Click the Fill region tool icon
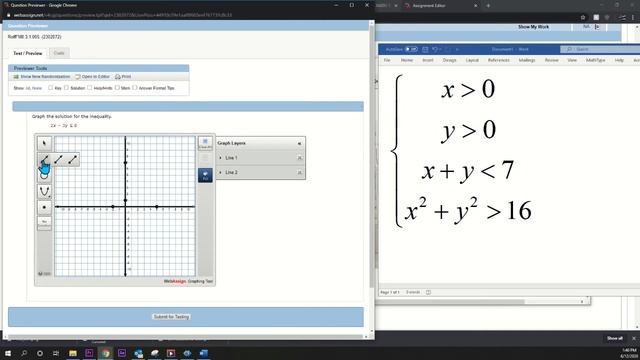 (x=205, y=175)
